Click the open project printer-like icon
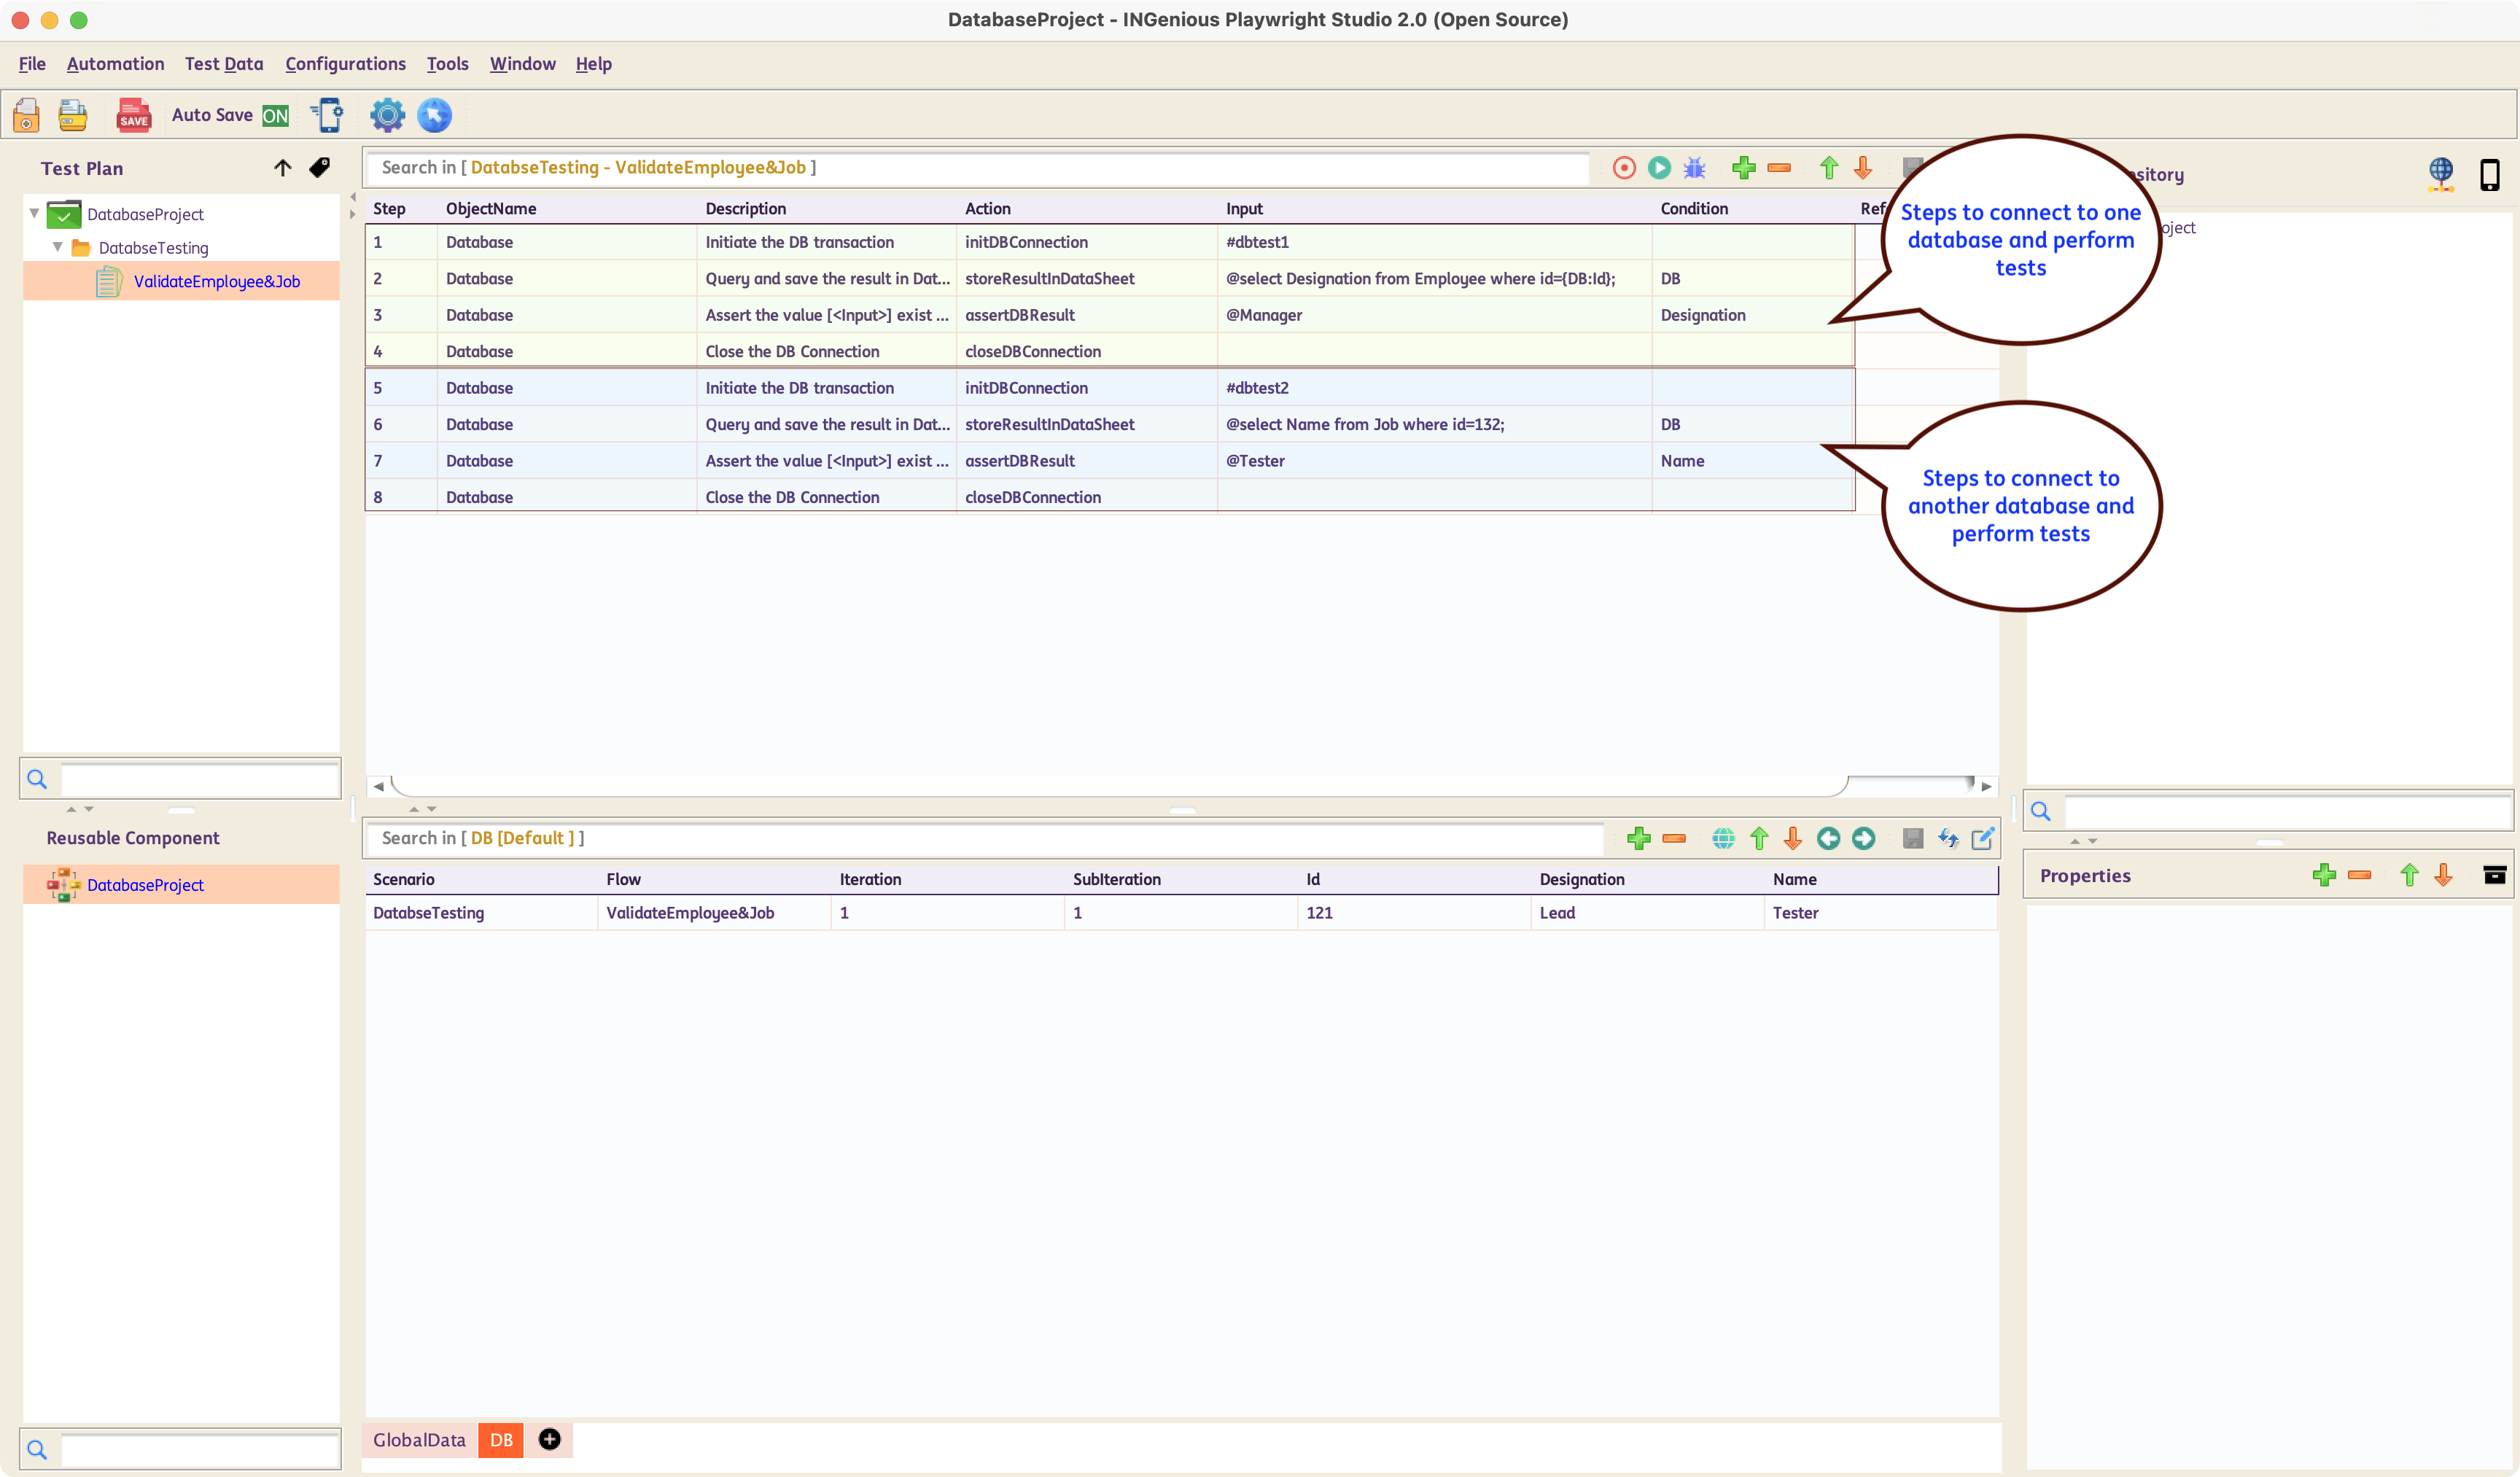 [x=73, y=115]
